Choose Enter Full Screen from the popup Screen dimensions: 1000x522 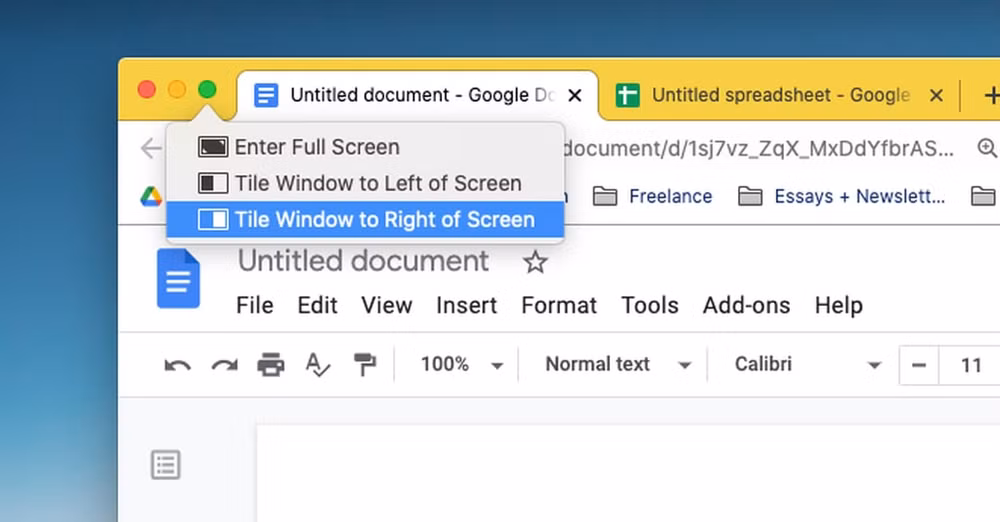[x=365, y=147]
